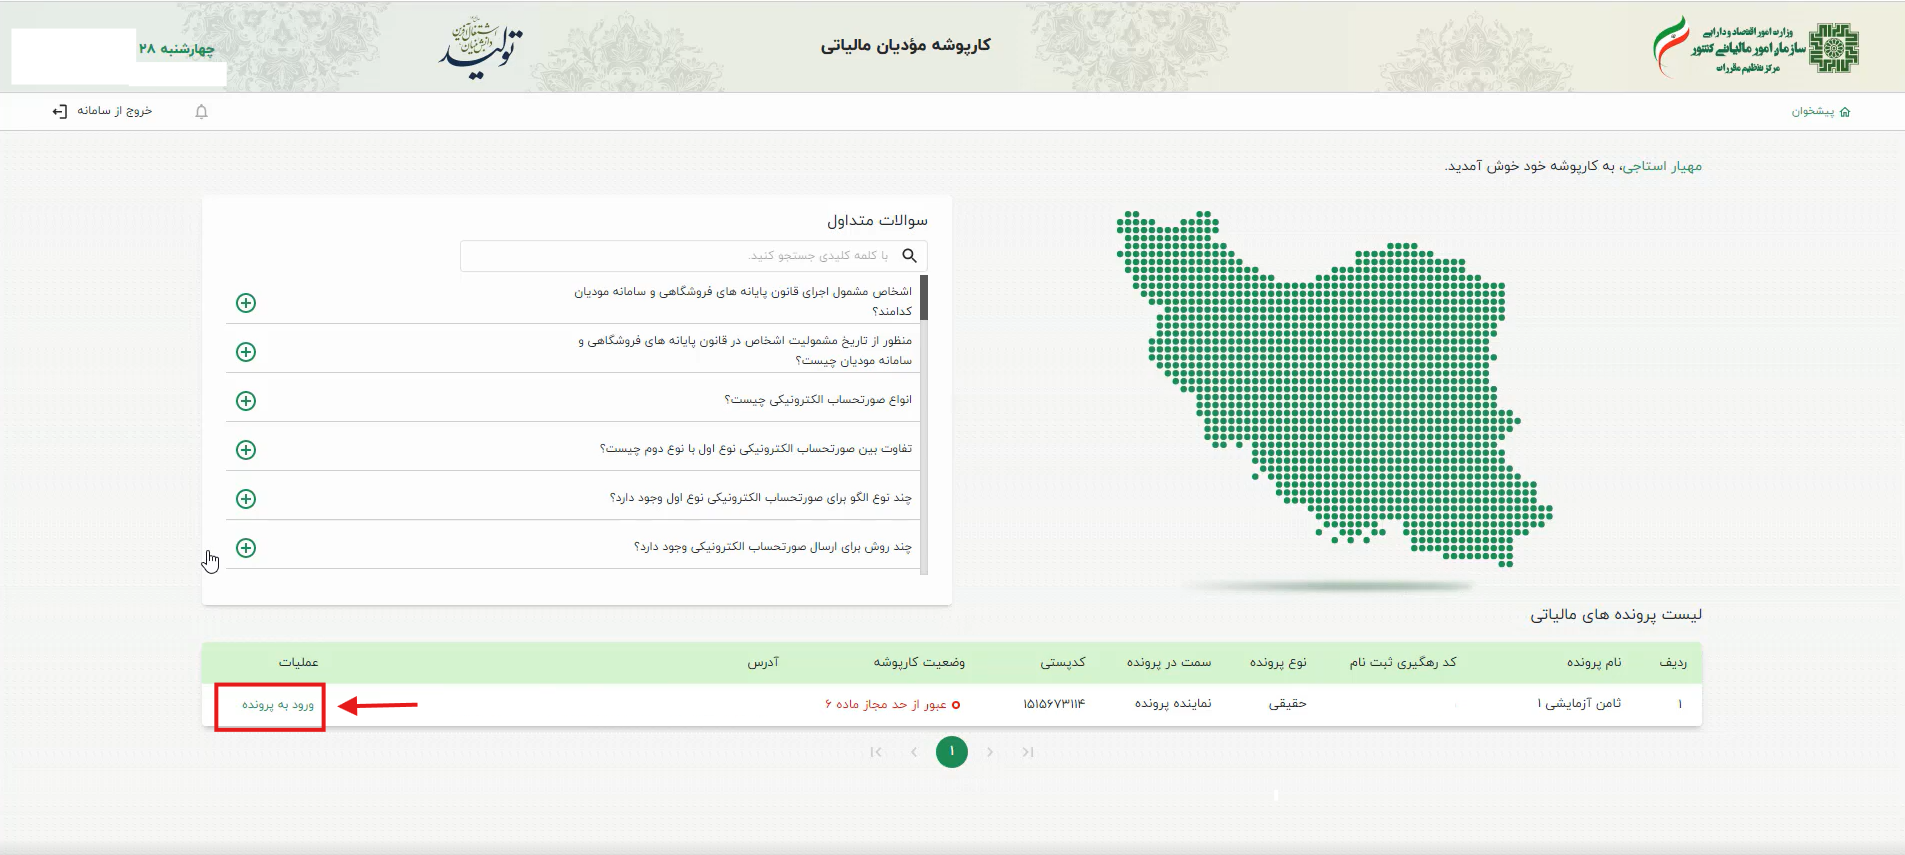
Task: Expand the question تفاوت بین صورتحساب الکترونیکی نوع اول
Action: [246, 450]
